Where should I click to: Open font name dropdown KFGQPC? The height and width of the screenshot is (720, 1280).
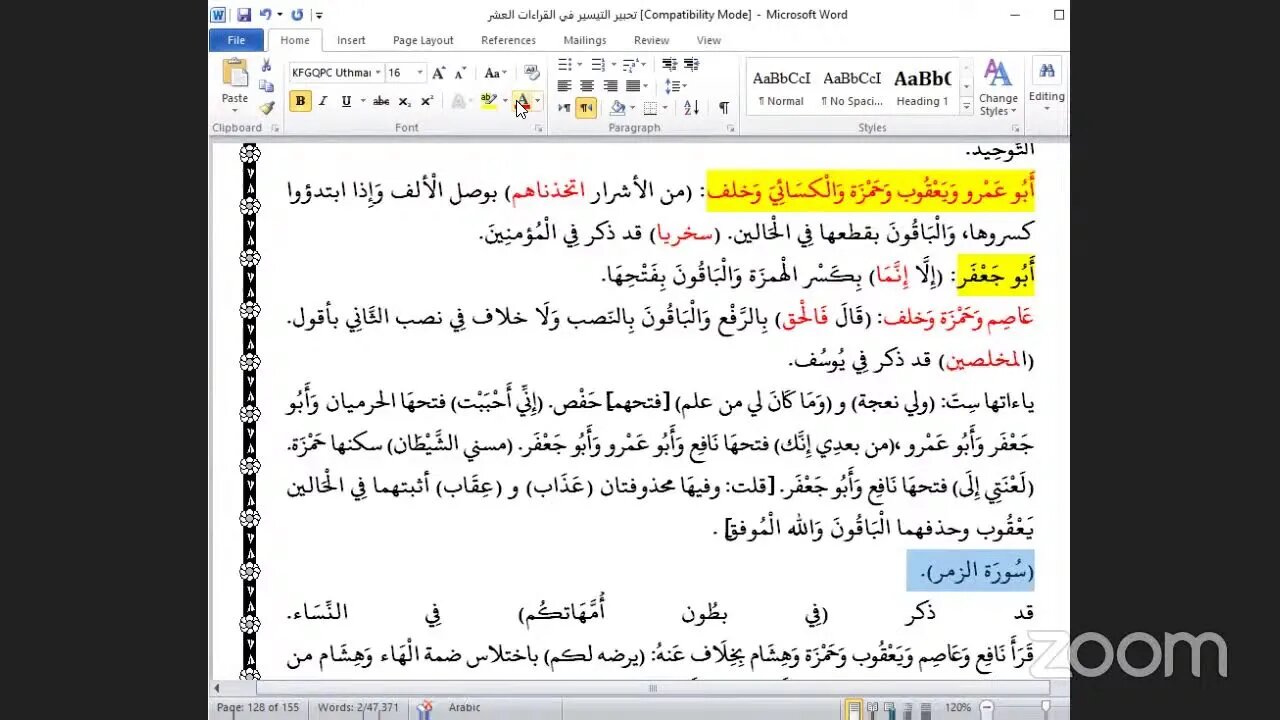click(378, 73)
